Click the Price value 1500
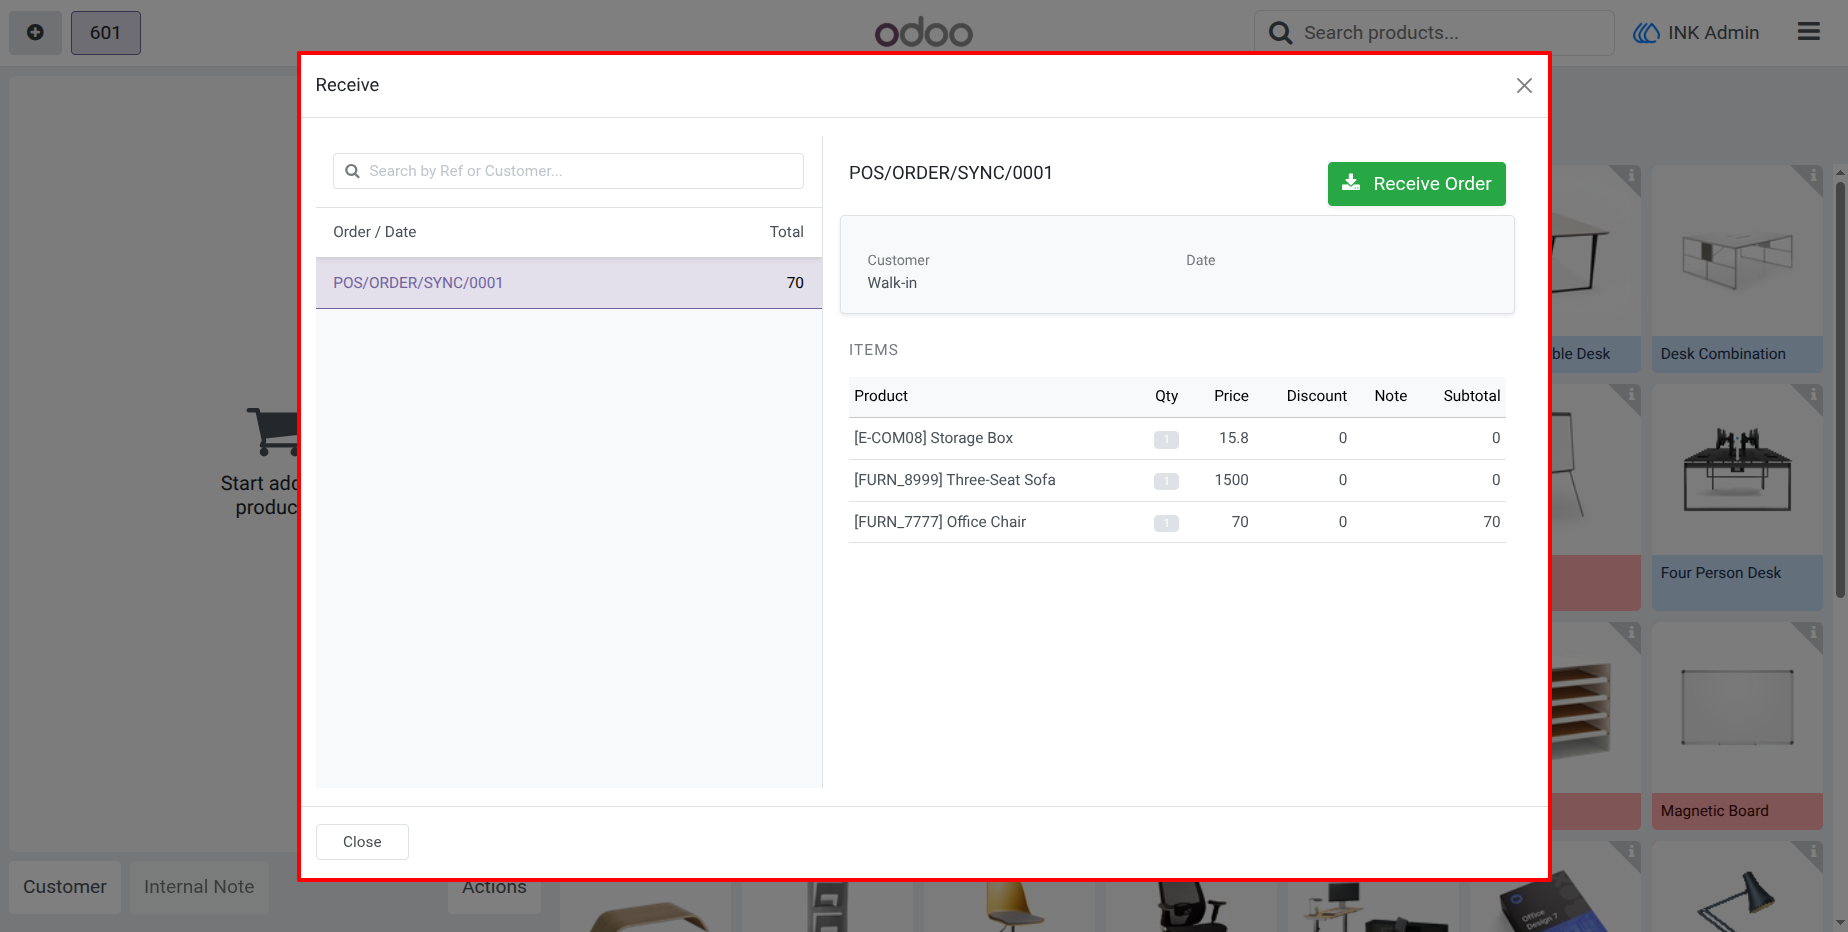 tap(1231, 480)
